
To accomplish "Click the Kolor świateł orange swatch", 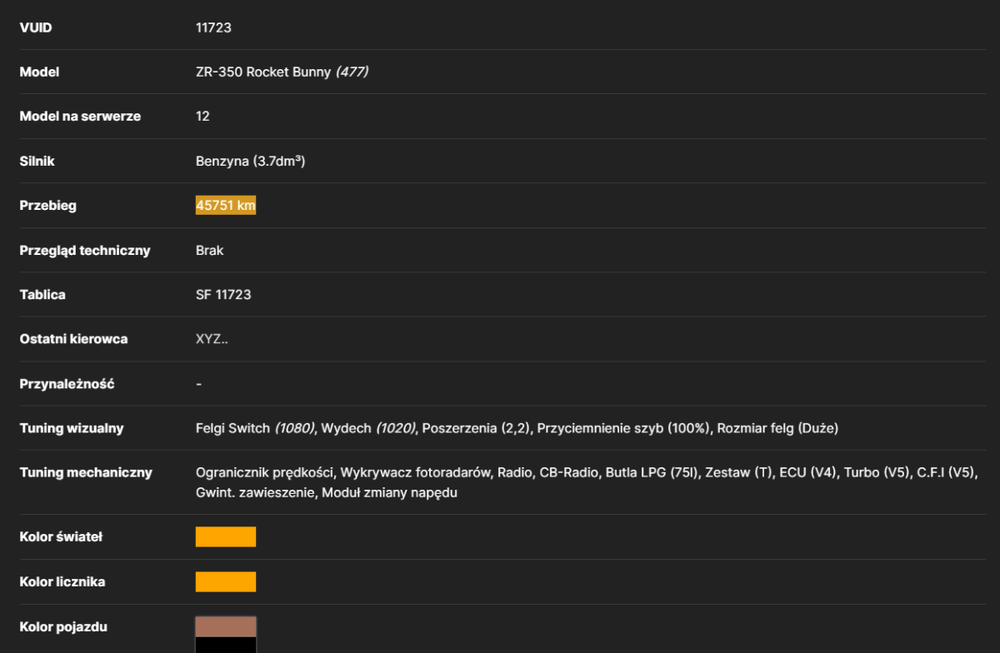I will tap(226, 537).
